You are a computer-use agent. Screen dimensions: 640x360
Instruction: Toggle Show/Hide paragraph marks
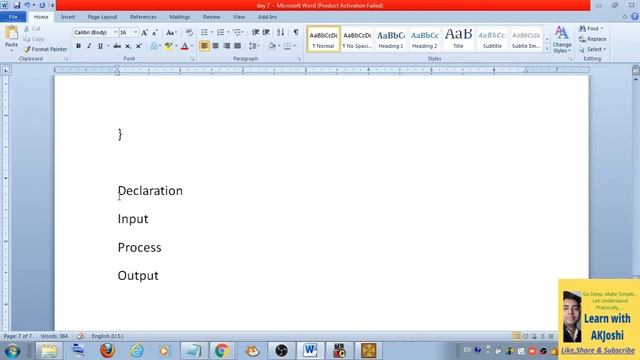pyautogui.click(x=296, y=32)
